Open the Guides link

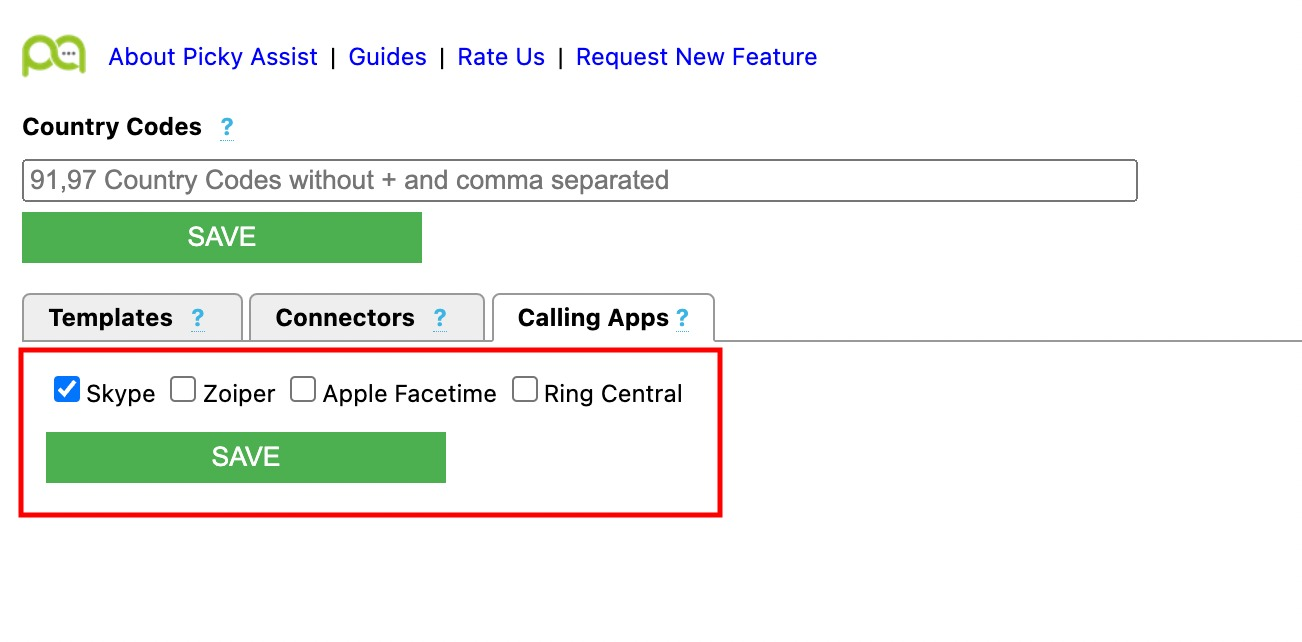(388, 57)
